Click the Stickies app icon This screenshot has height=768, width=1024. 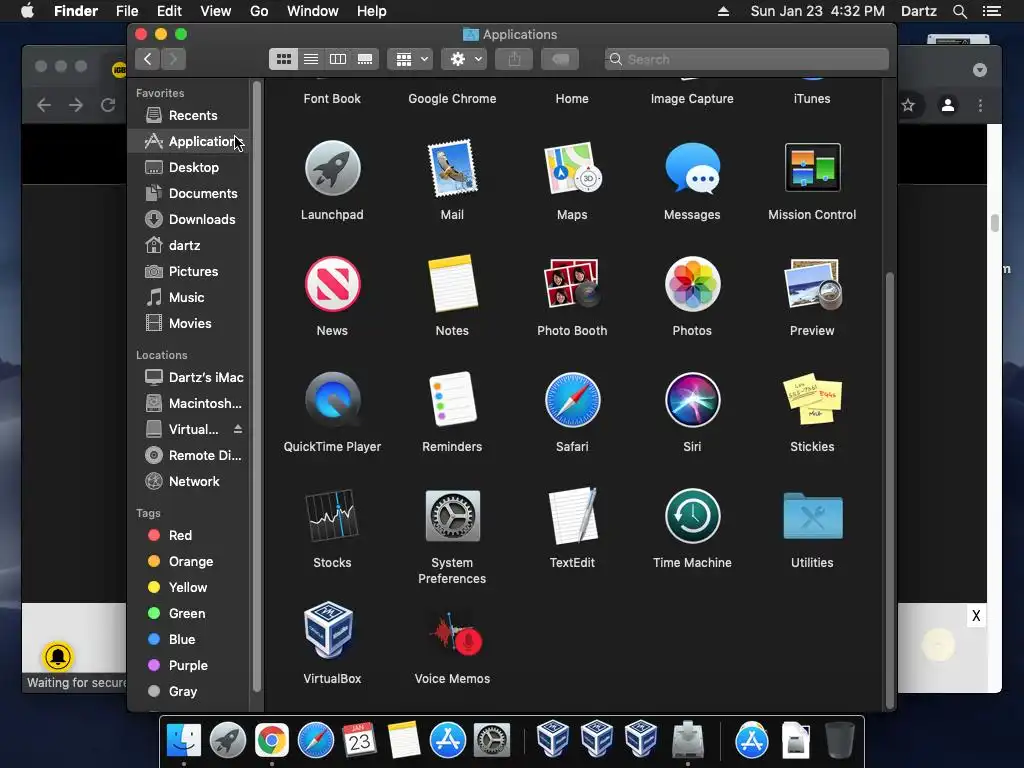point(812,399)
